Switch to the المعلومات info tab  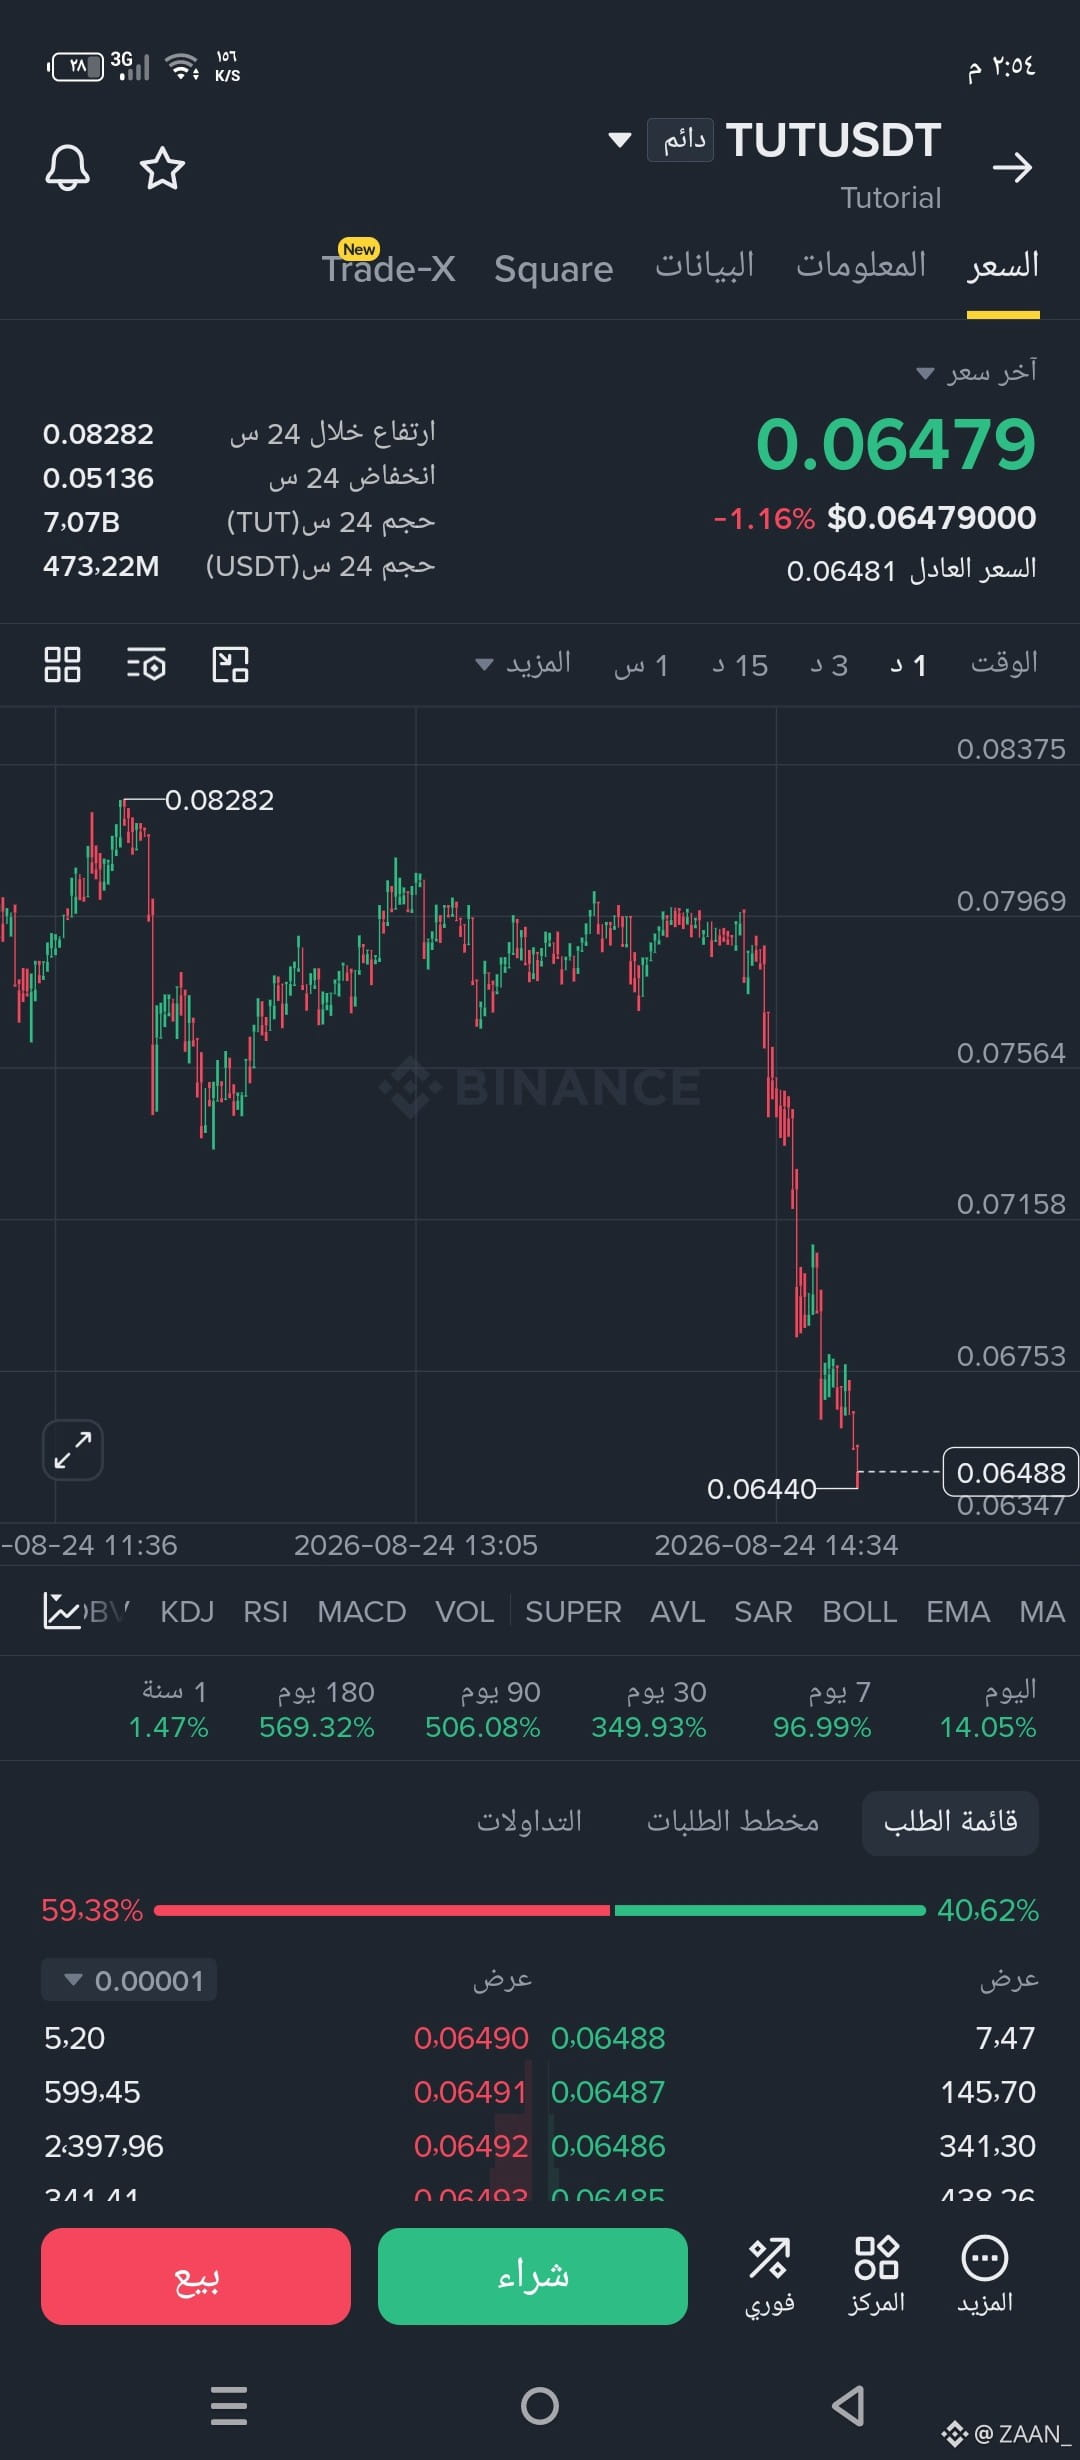pos(861,266)
